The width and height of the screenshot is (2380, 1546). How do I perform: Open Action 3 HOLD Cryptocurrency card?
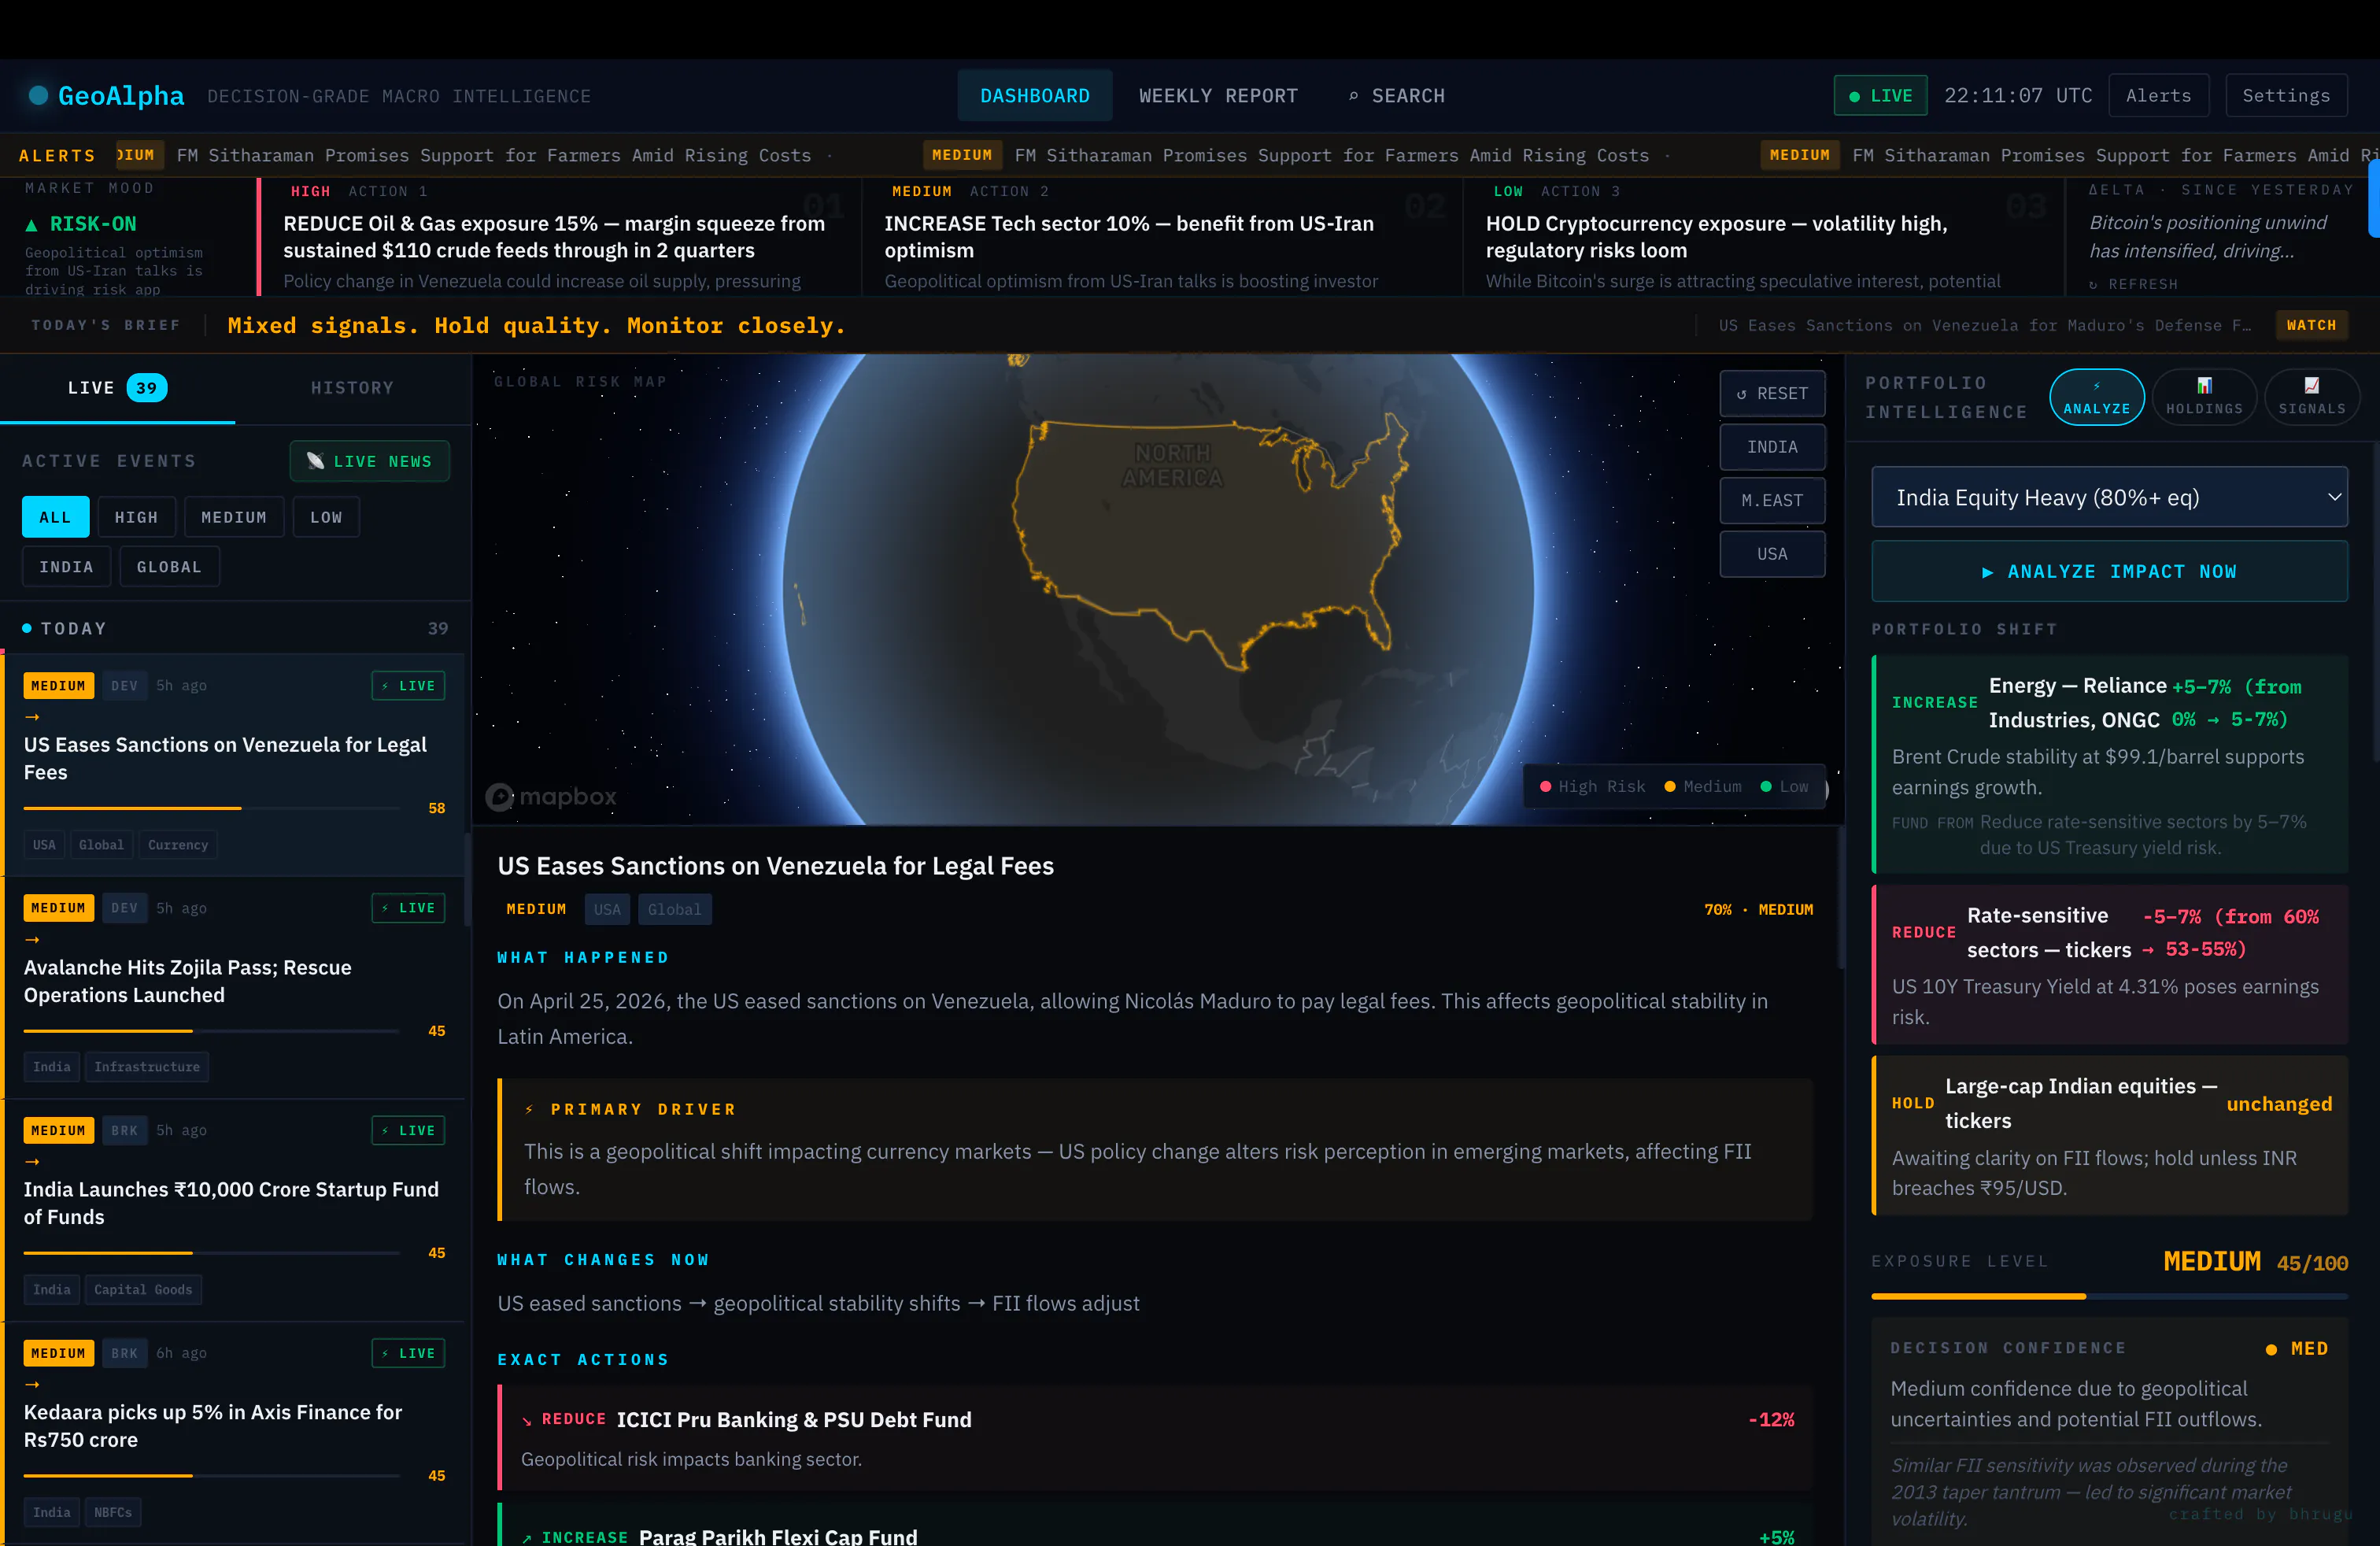tap(1764, 237)
